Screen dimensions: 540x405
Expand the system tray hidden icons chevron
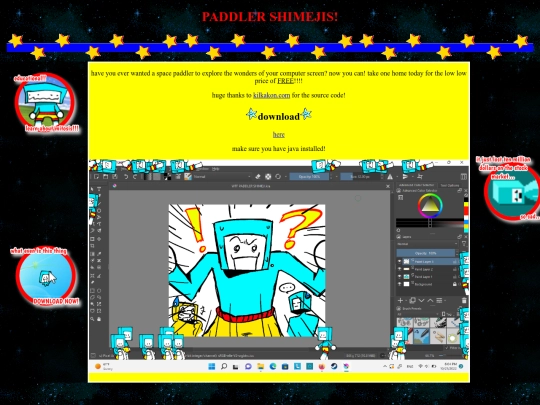coord(385,366)
